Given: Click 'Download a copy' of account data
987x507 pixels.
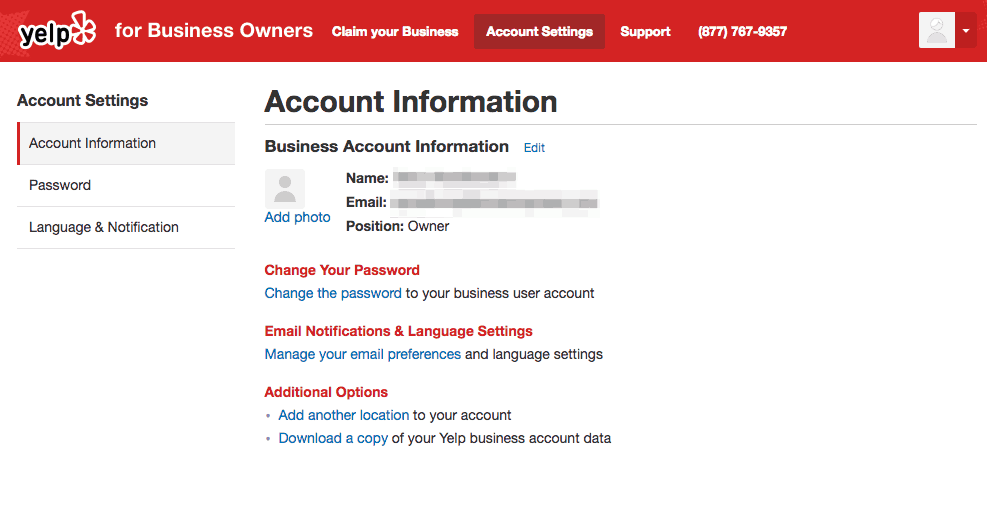Looking at the screenshot, I should (333, 439).
